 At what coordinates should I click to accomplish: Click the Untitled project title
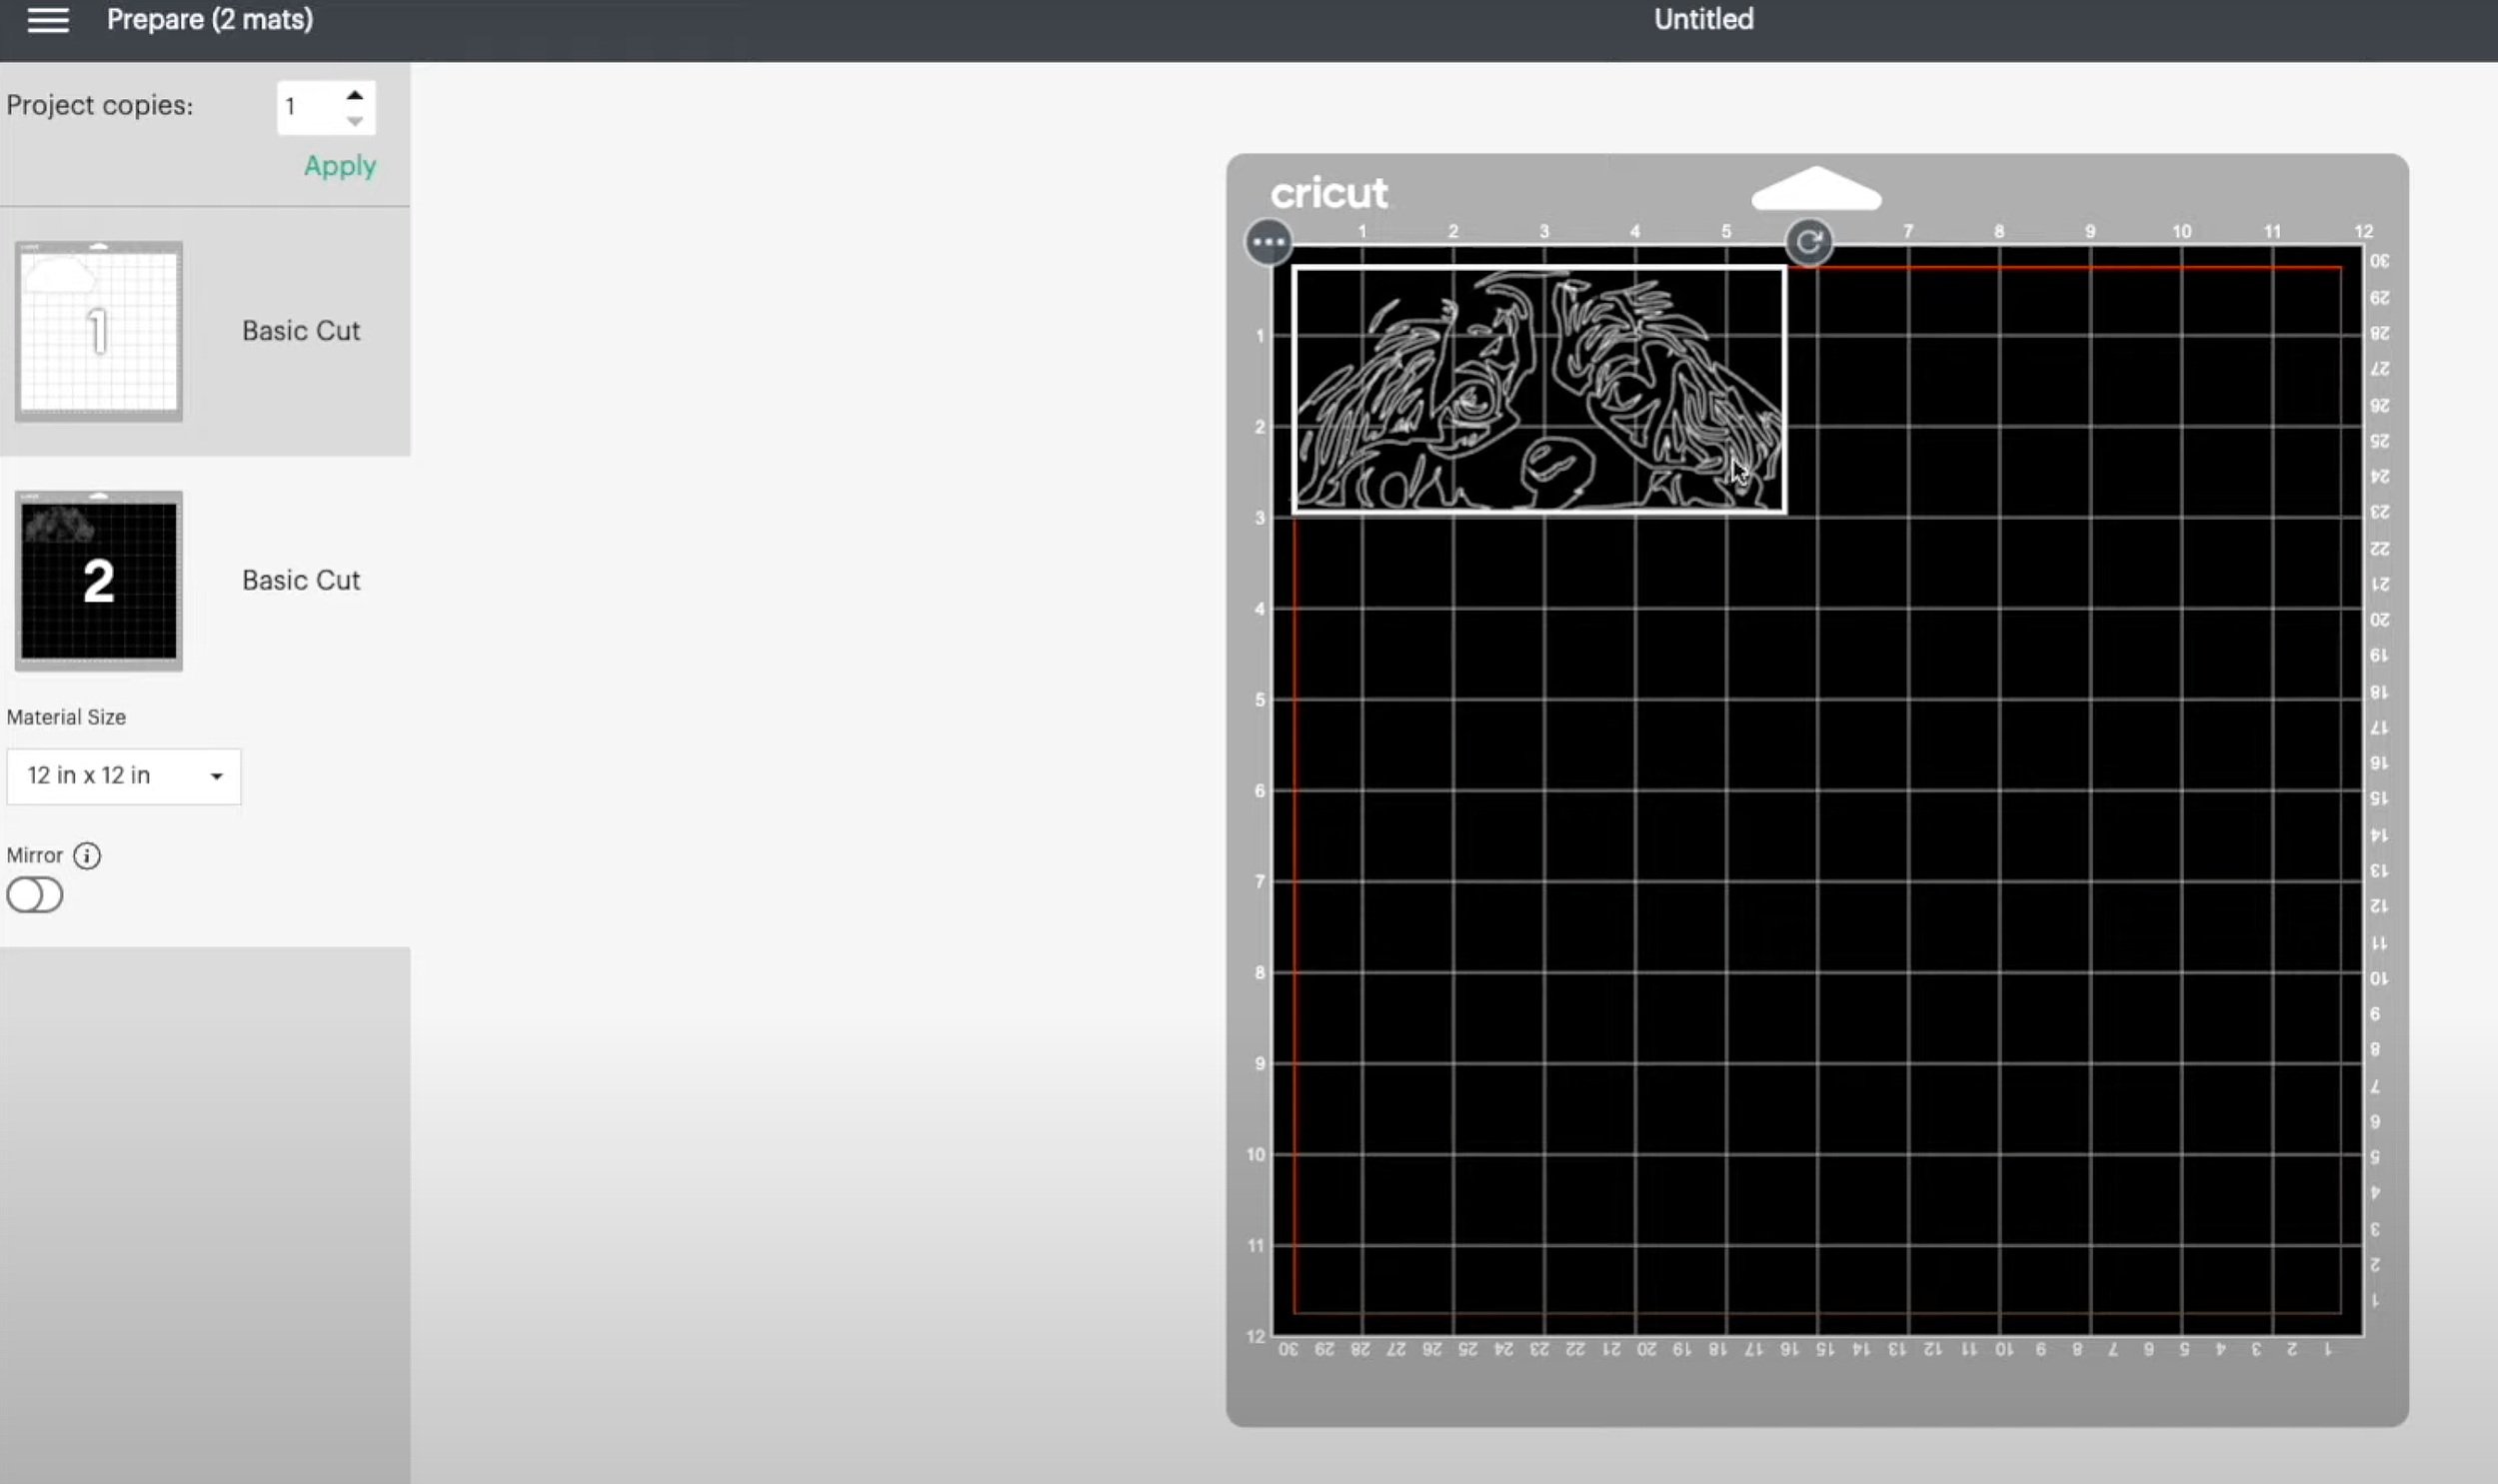(x=1703, y=19)
